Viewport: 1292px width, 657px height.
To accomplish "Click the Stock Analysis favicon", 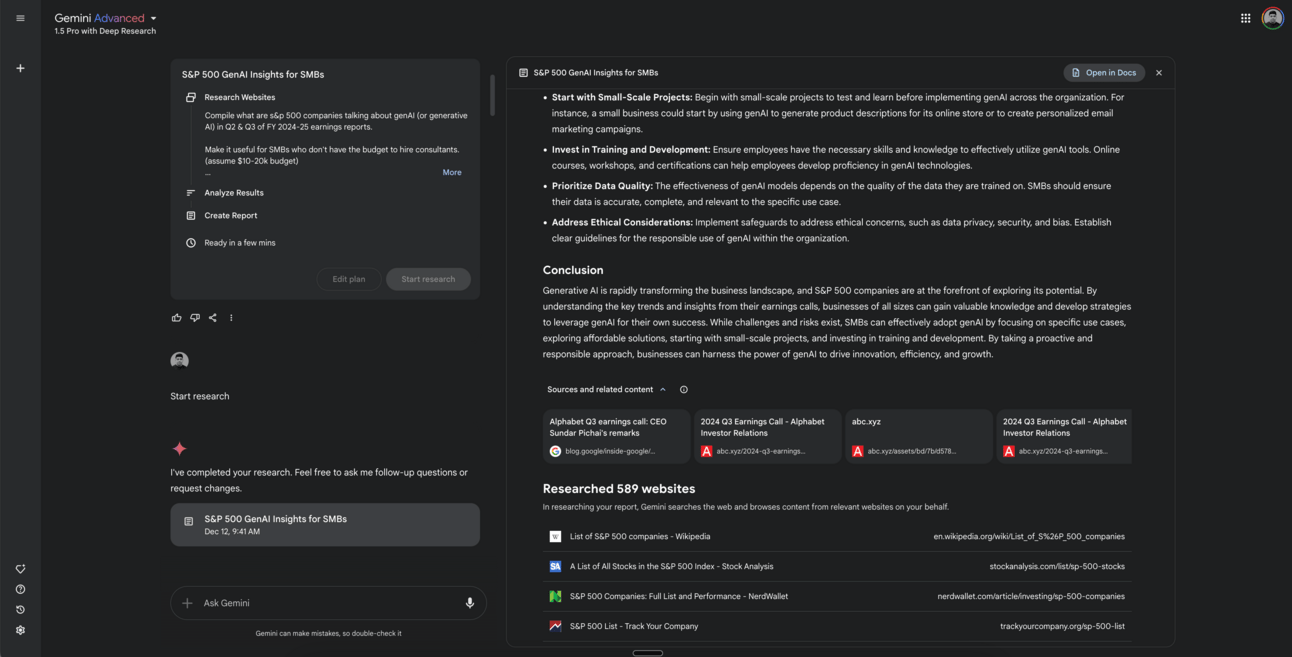I will [555, 566].
